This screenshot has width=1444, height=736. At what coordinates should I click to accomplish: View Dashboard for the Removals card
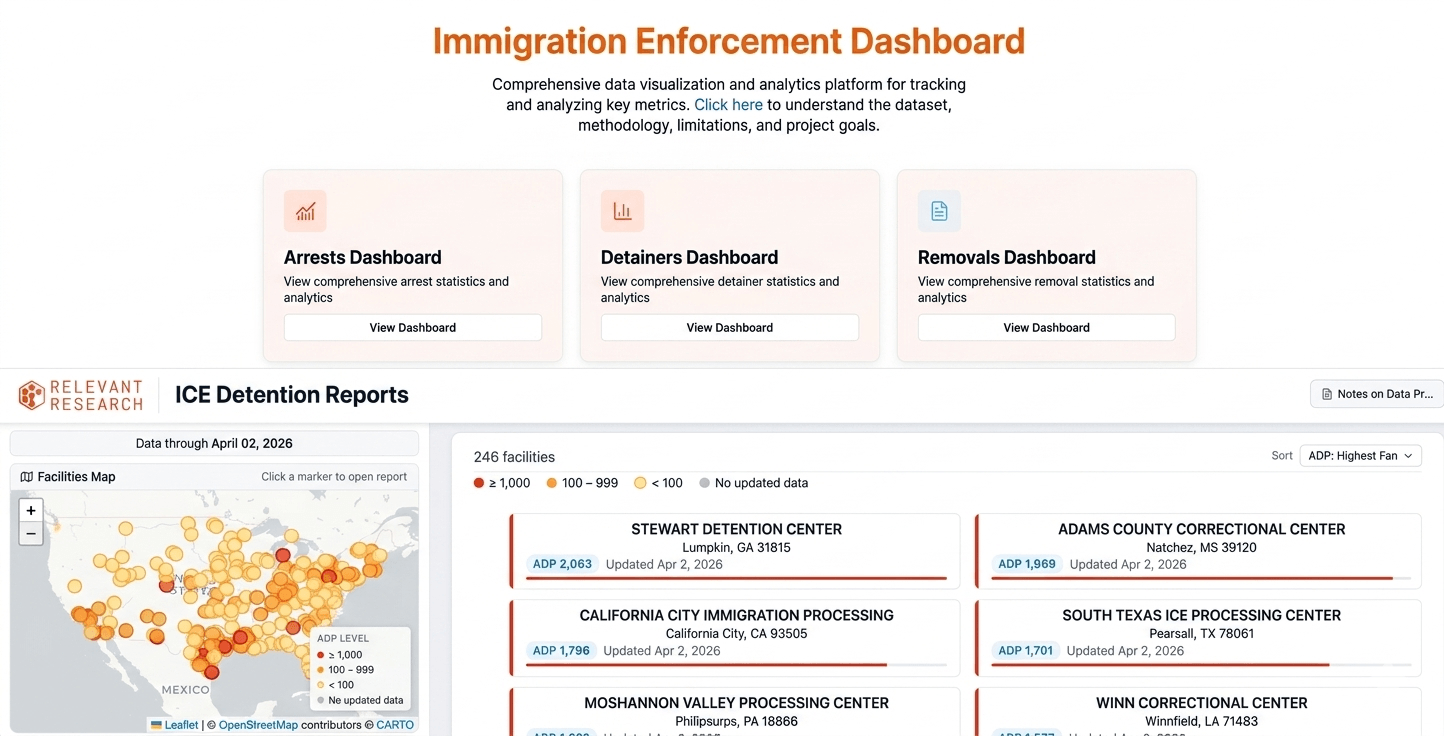point(1047,328)
